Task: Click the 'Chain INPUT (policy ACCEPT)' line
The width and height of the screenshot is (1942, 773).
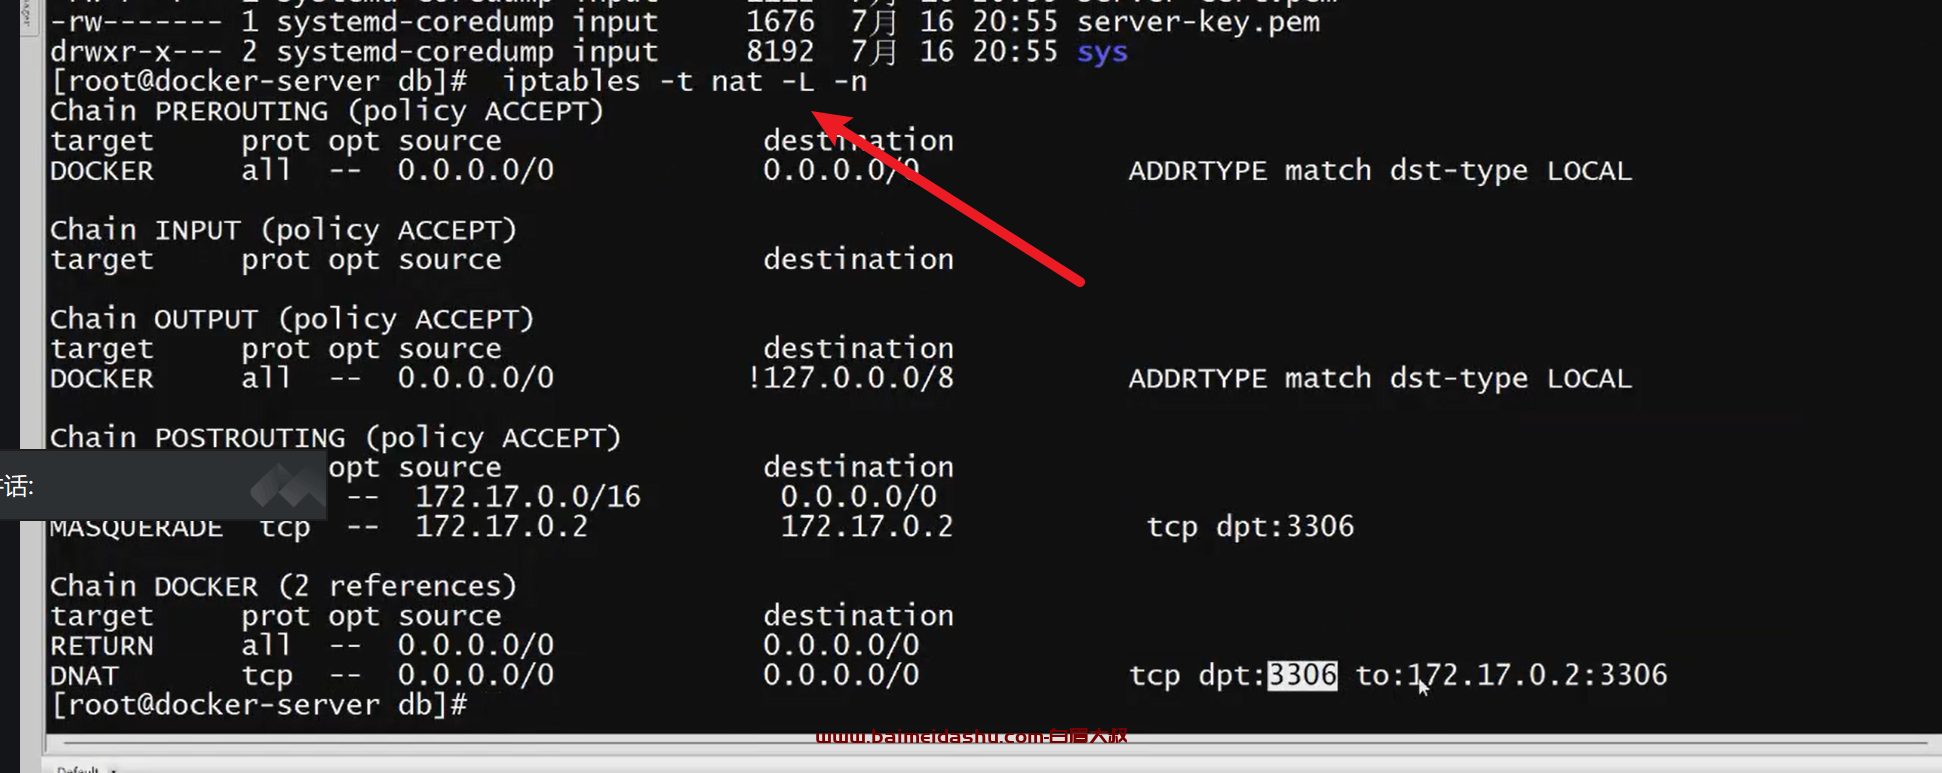Action: 283,230
